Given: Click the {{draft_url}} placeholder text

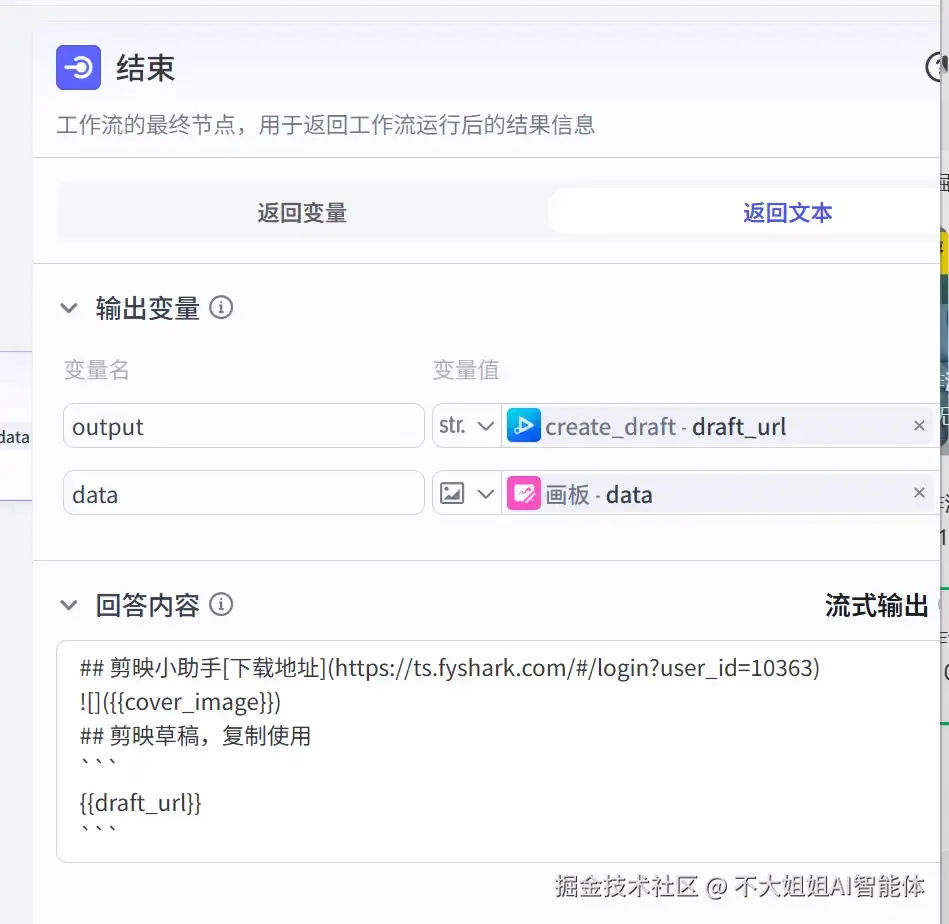Looking at the screenshot, I should 140,804.
